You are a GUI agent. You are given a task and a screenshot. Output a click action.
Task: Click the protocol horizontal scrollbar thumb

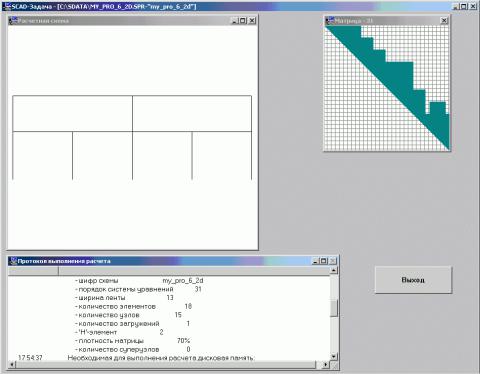[165, 365]
